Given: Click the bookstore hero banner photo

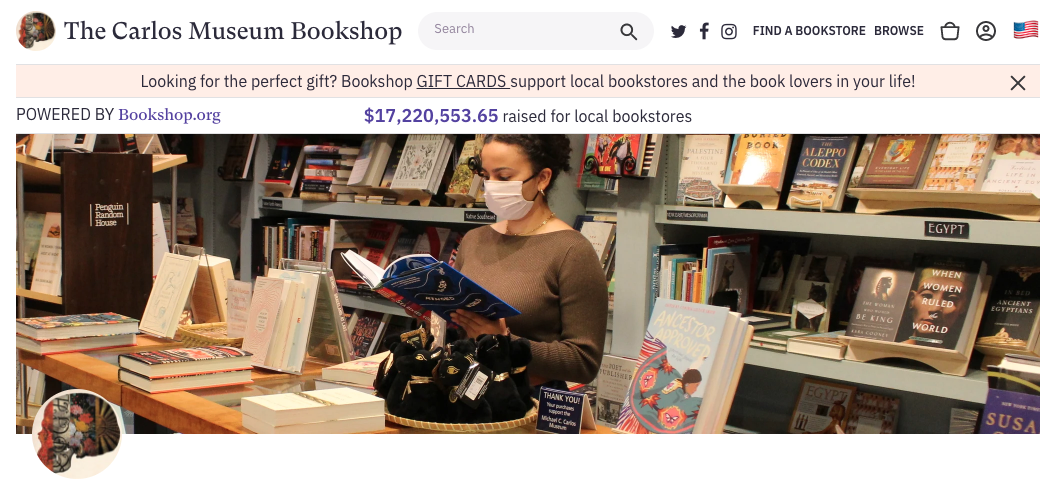Looking at the screenshot, I should tap(528, 283).
